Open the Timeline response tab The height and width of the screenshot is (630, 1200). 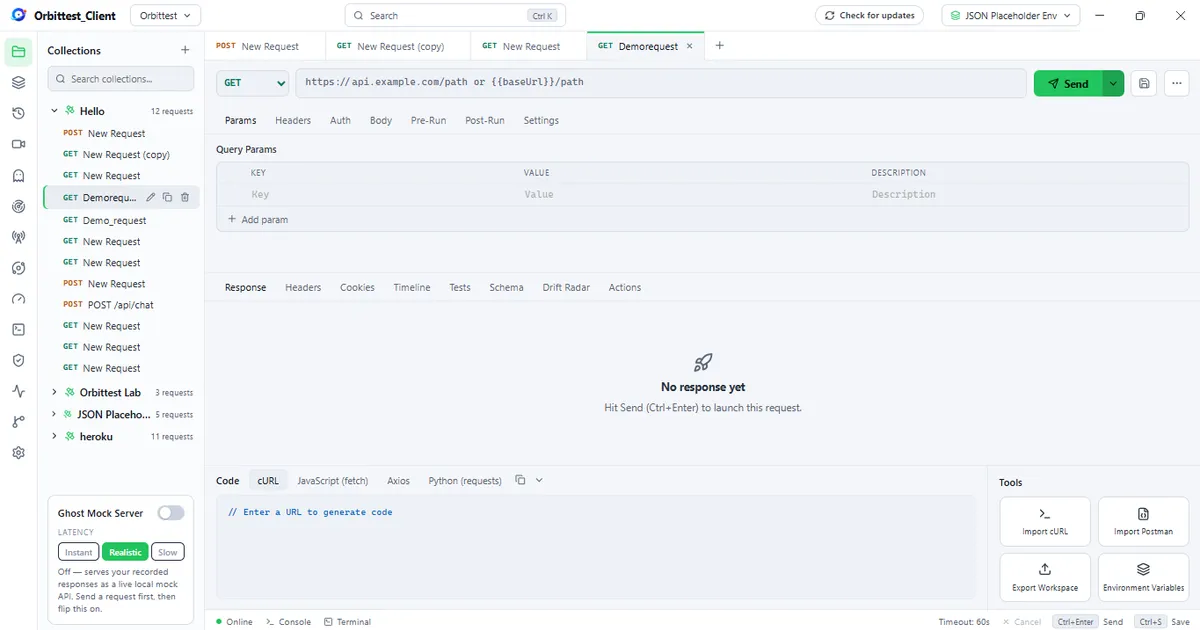(412, 287)
